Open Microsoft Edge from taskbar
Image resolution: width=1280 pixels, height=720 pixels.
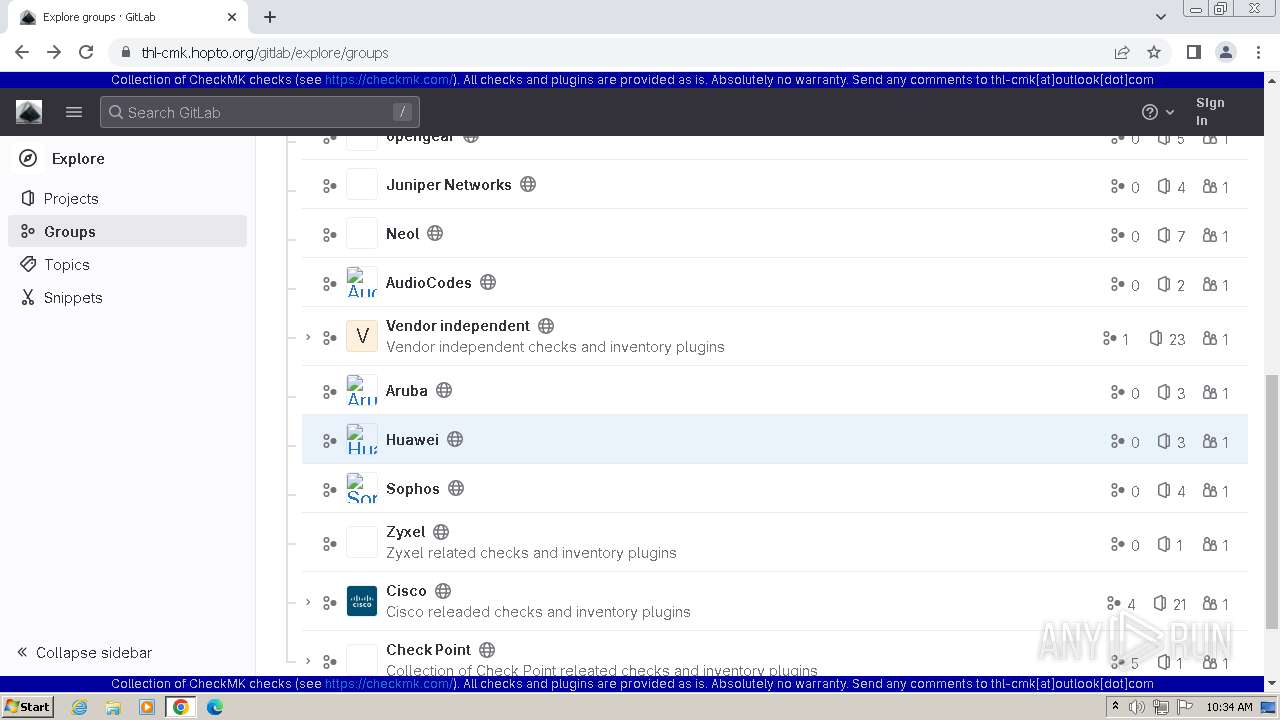click(214, 706)
